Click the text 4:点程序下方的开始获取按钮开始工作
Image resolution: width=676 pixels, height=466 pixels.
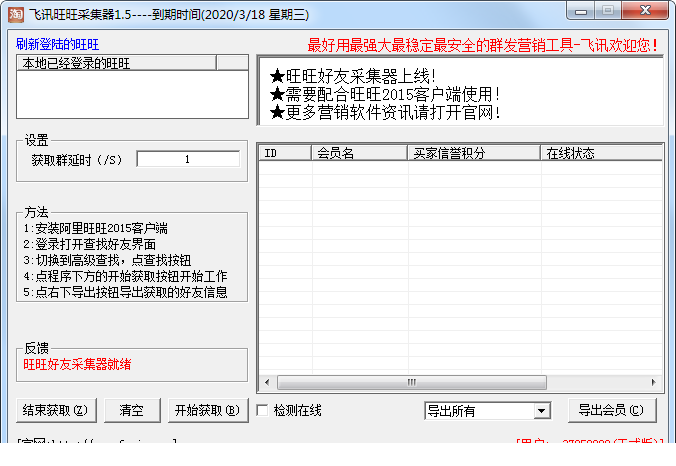[125, 276]
